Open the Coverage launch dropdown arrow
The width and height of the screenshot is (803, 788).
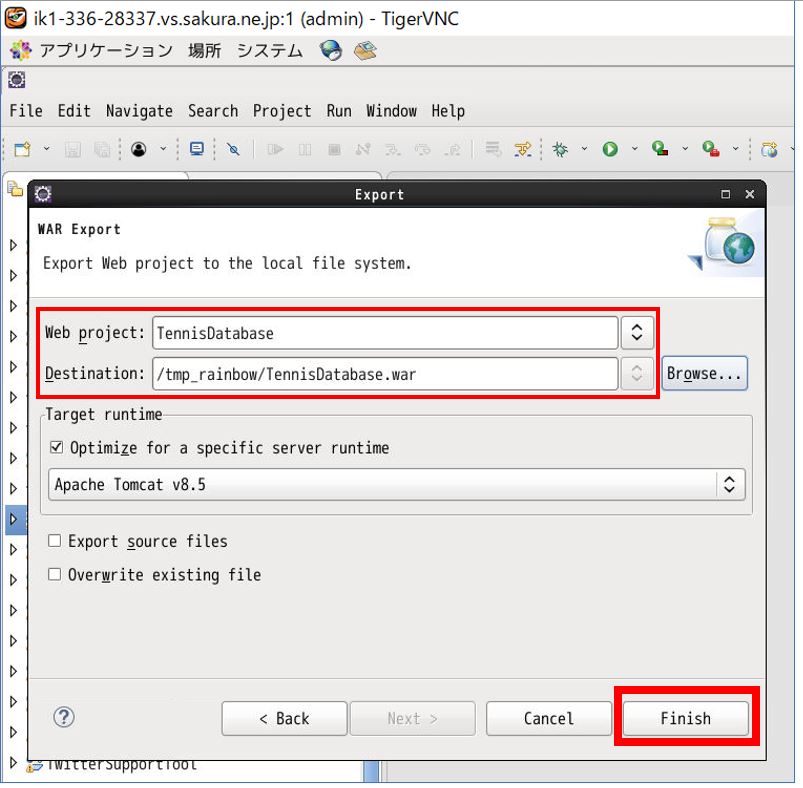[x=685, y=149]
